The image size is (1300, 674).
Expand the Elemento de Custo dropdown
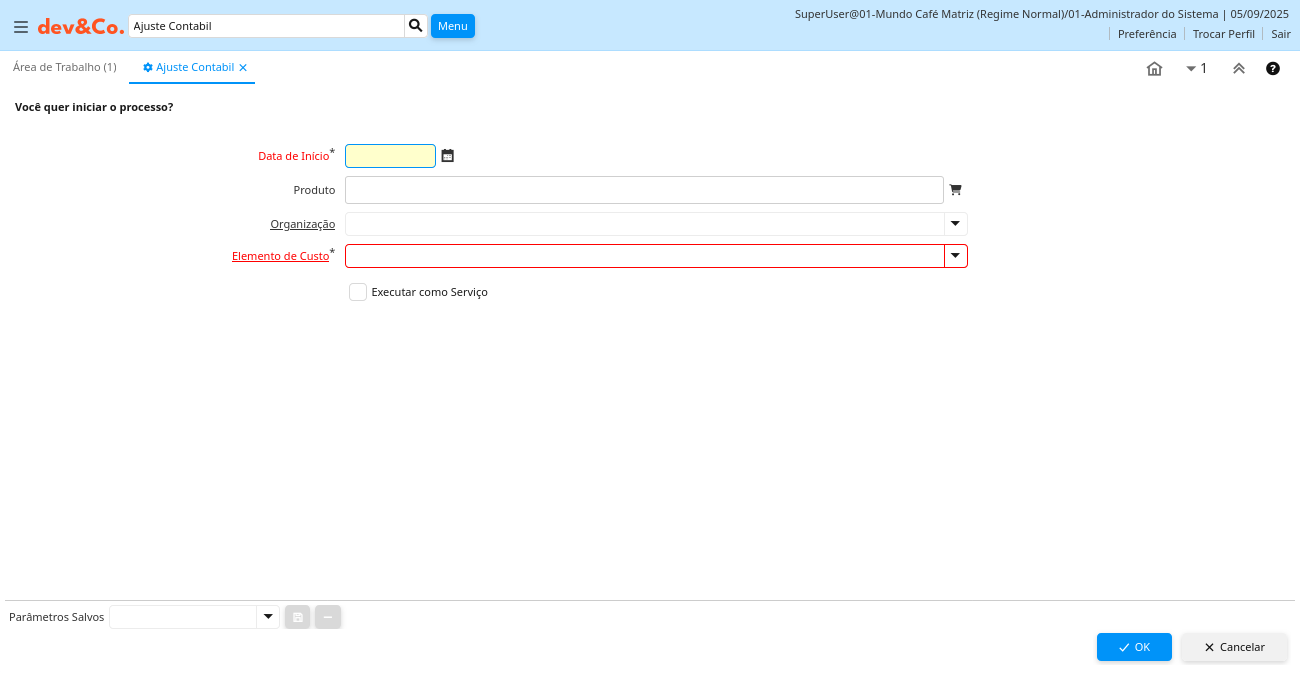coord(955,256)
